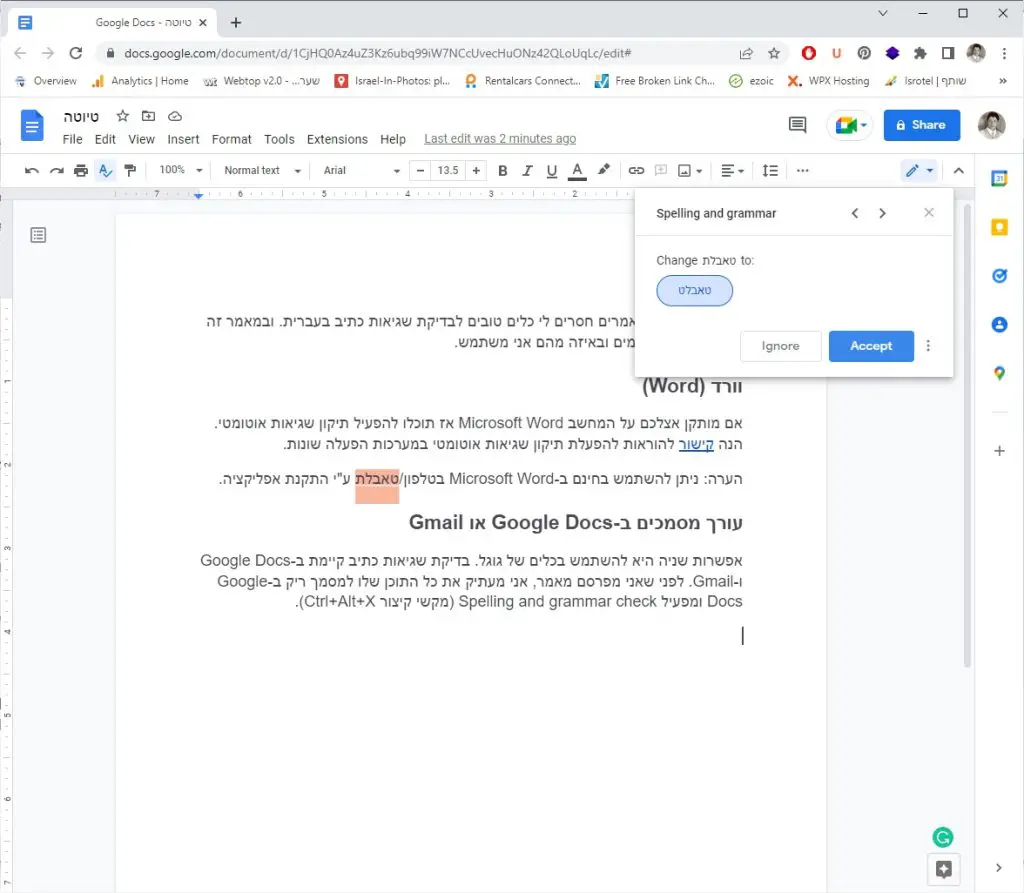Open Google Tasks in the side panel
The height and width of the screenshot is (893, 1024).
tap(999, 275)
